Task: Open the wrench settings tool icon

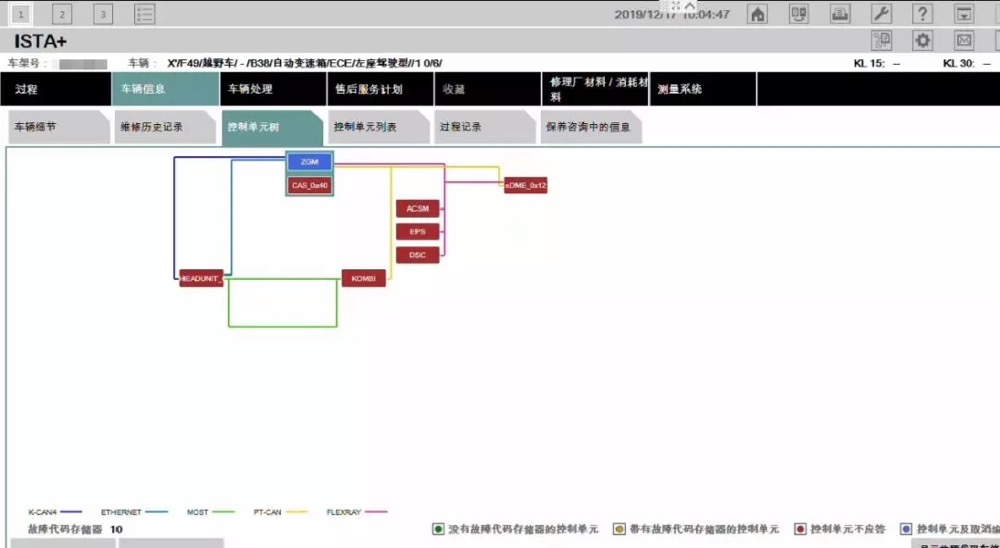Action: pyautogui.click(x=881, y=14)
